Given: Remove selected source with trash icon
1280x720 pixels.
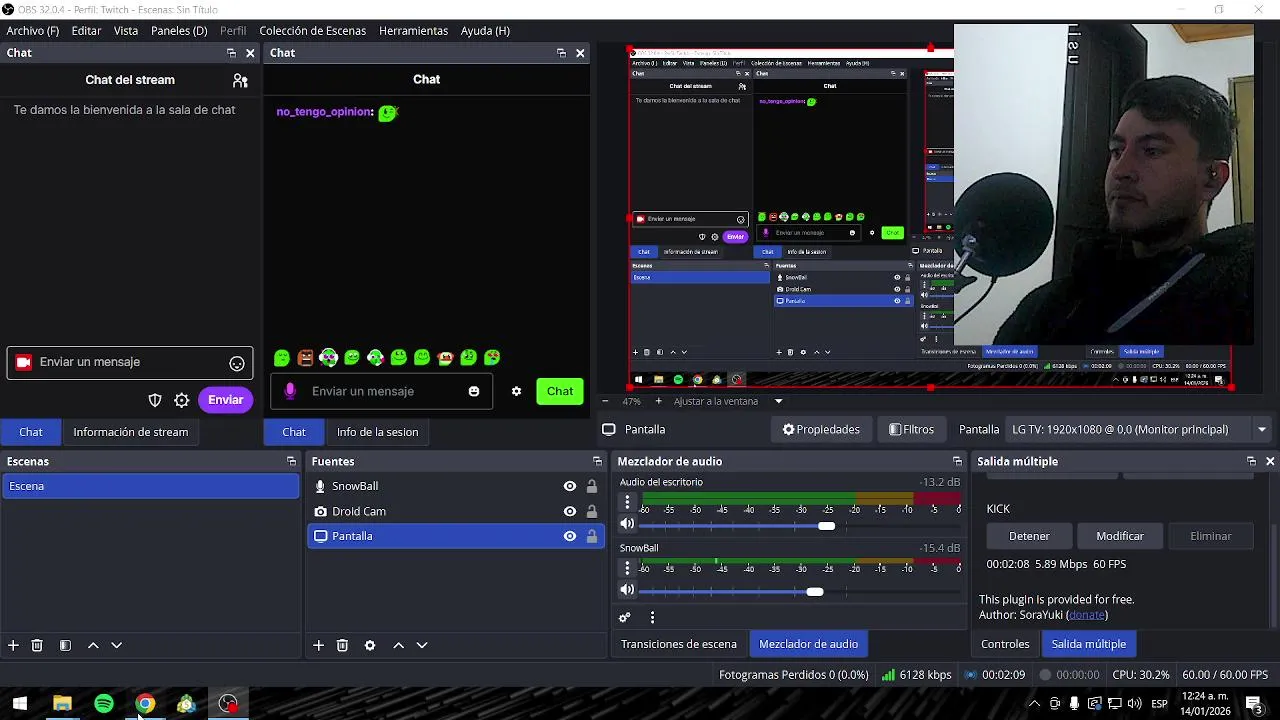Looking at the screenshot, I should pos(342,645).
